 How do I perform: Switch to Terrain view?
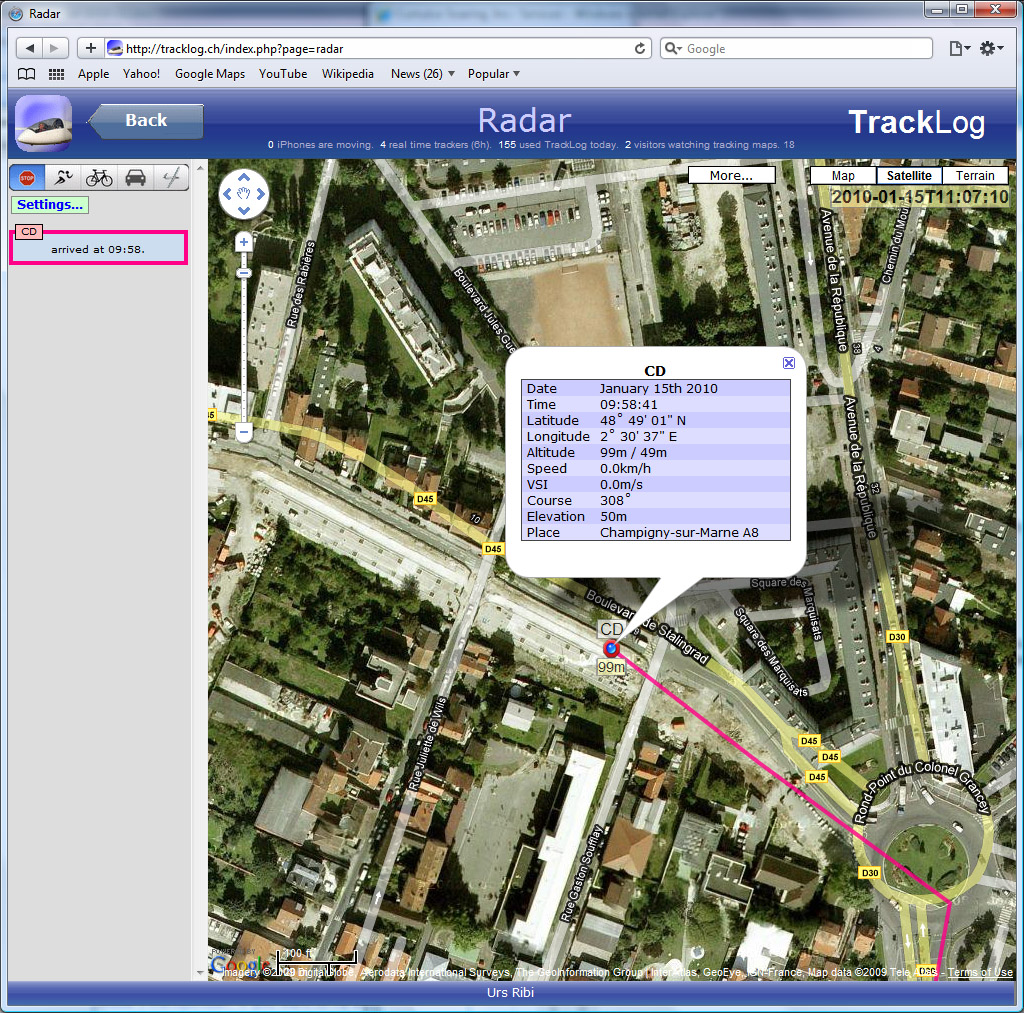pyautogui.click(x=975, y=175)
